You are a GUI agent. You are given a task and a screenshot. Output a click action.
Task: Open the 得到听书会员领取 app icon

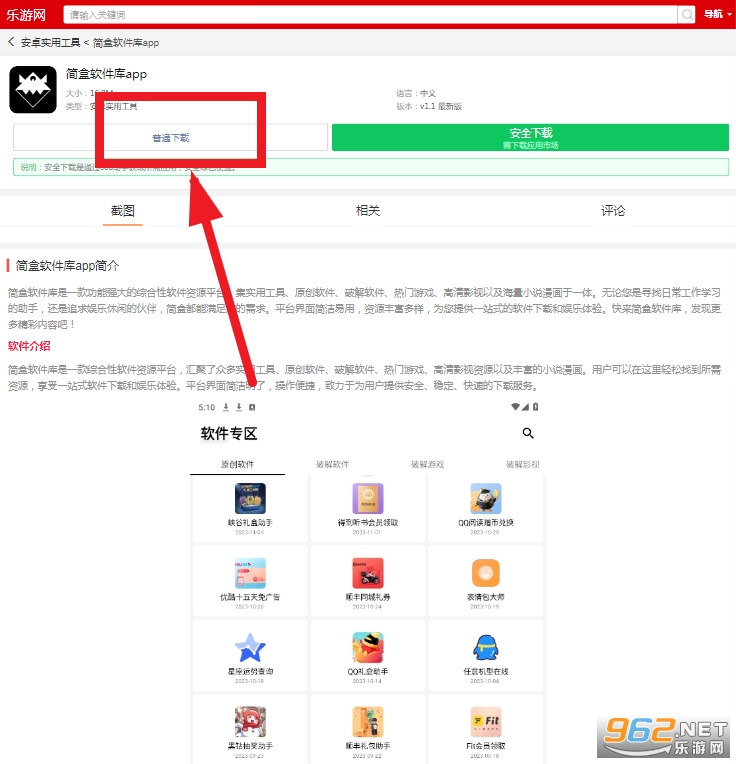[368, 498]
